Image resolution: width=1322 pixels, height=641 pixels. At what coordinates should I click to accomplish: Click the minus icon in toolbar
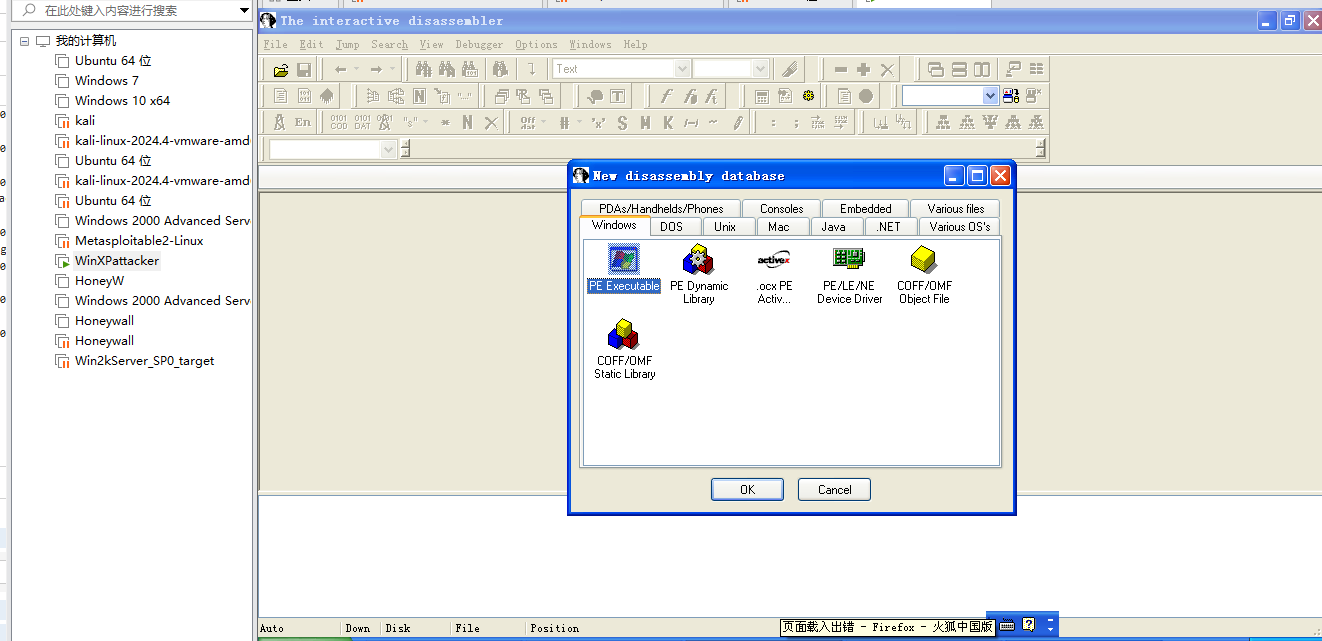[840, 69]
